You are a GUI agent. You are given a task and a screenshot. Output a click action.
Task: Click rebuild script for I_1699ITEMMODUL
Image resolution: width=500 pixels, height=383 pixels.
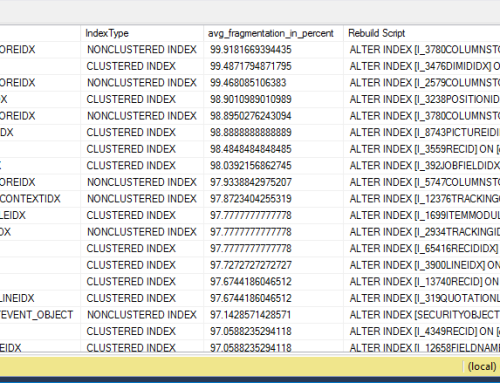[422, 215]
